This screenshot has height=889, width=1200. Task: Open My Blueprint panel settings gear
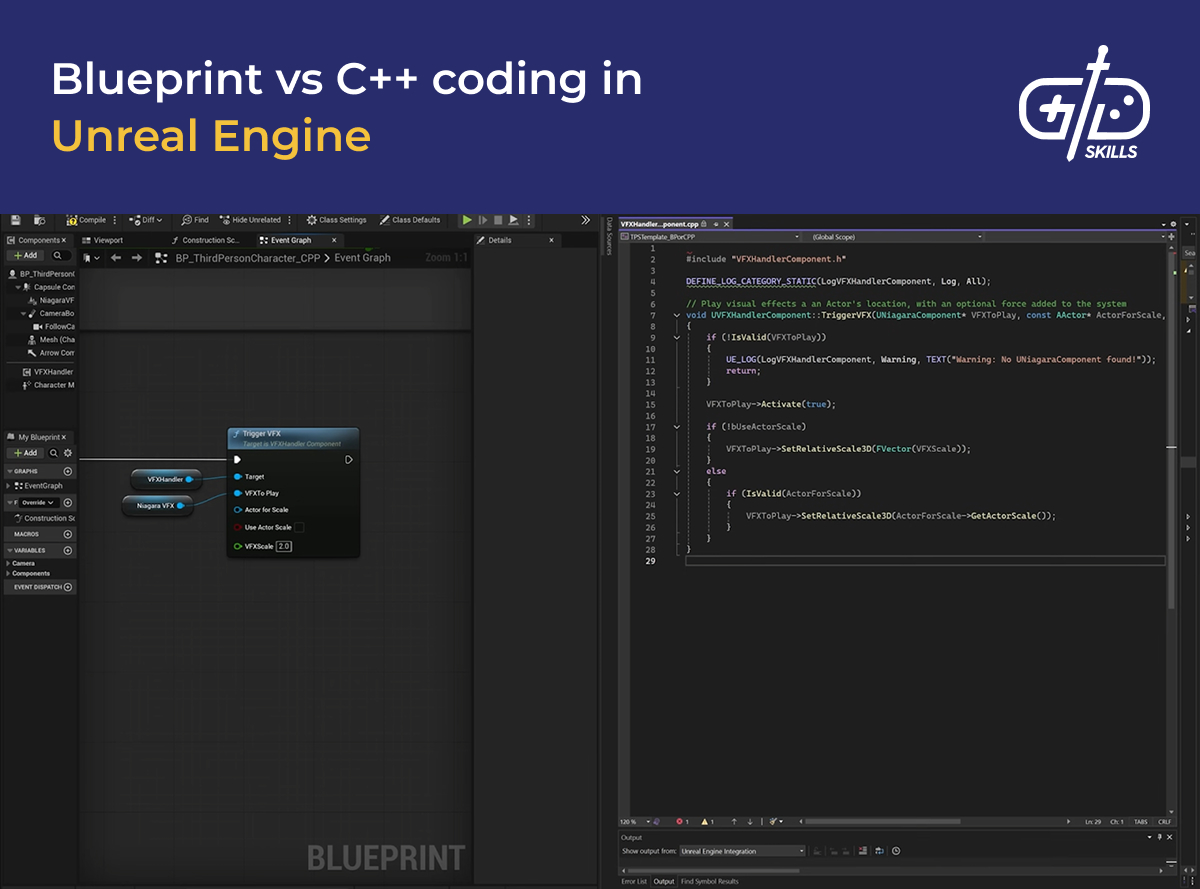pos(67,453)
